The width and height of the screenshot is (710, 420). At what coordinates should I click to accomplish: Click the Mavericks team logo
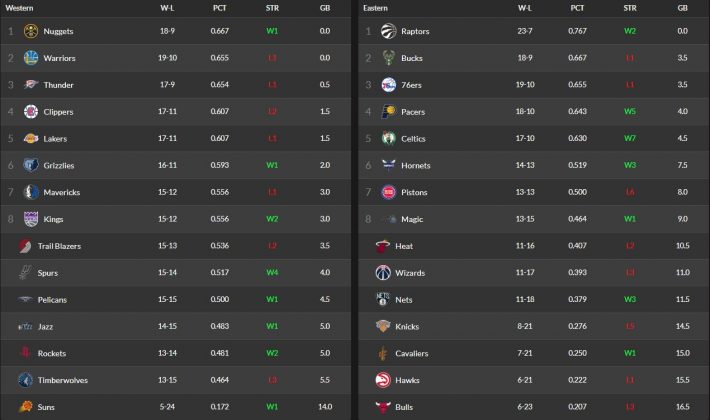coord(31,192)
